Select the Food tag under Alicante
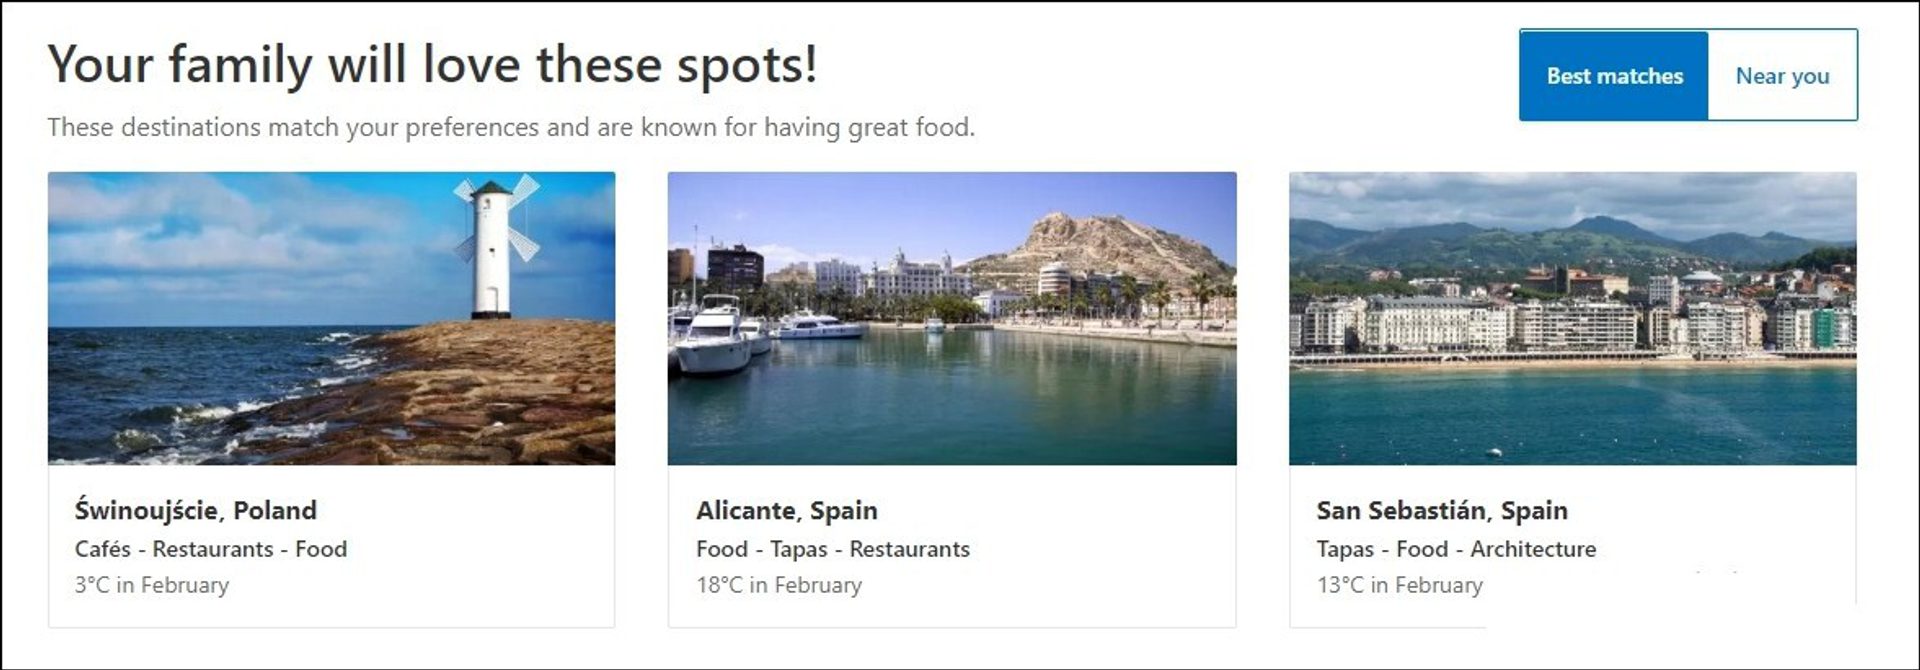 721,548
